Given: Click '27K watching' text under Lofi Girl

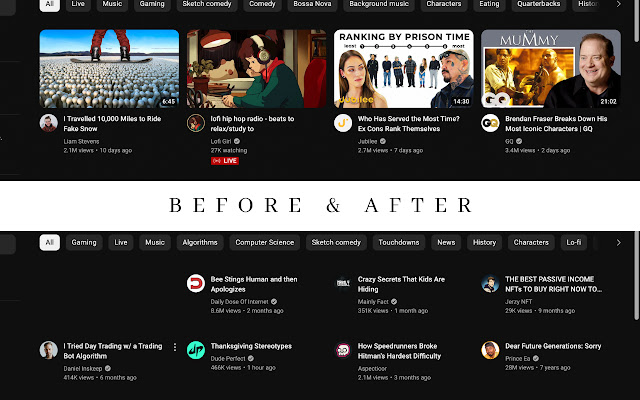Looking at the screenshot, I should 229,150.
